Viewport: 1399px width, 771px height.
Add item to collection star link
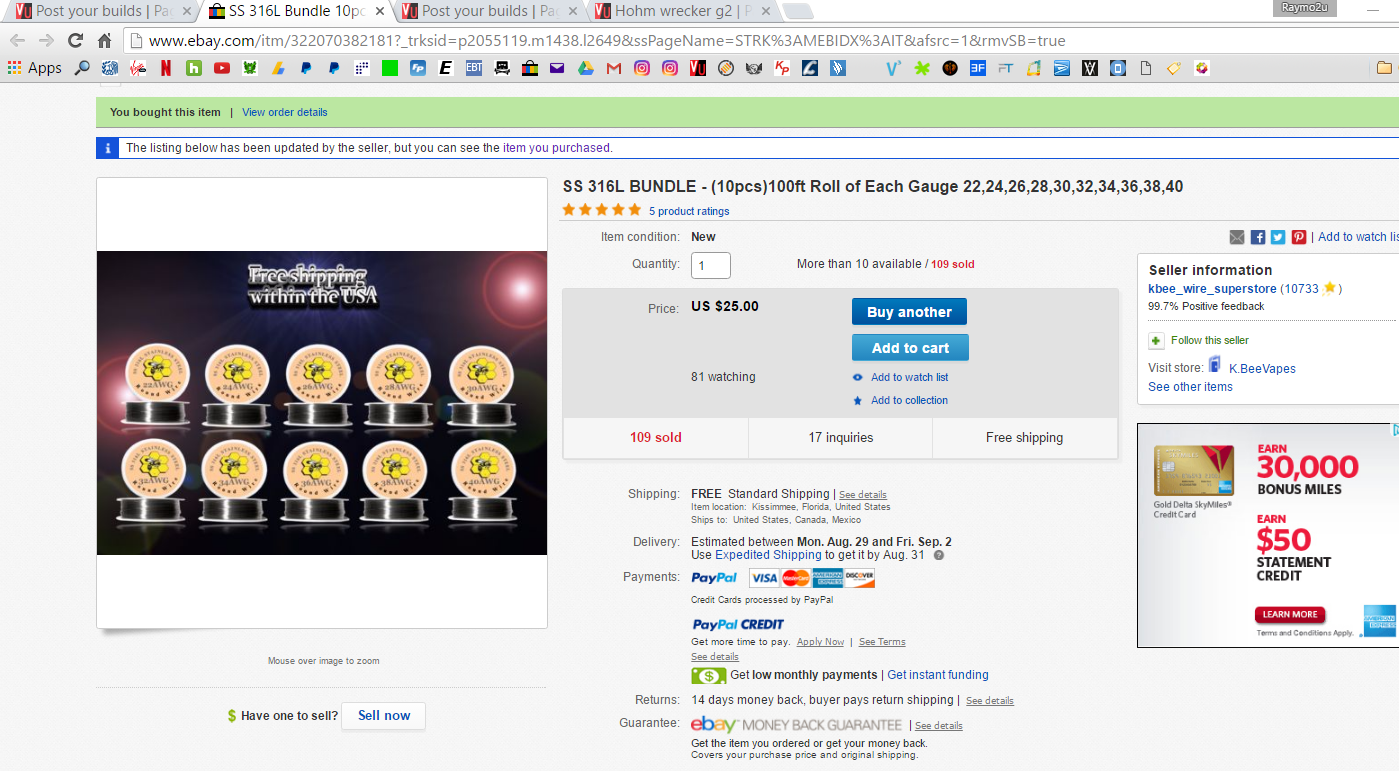click(x=909, y=400)
